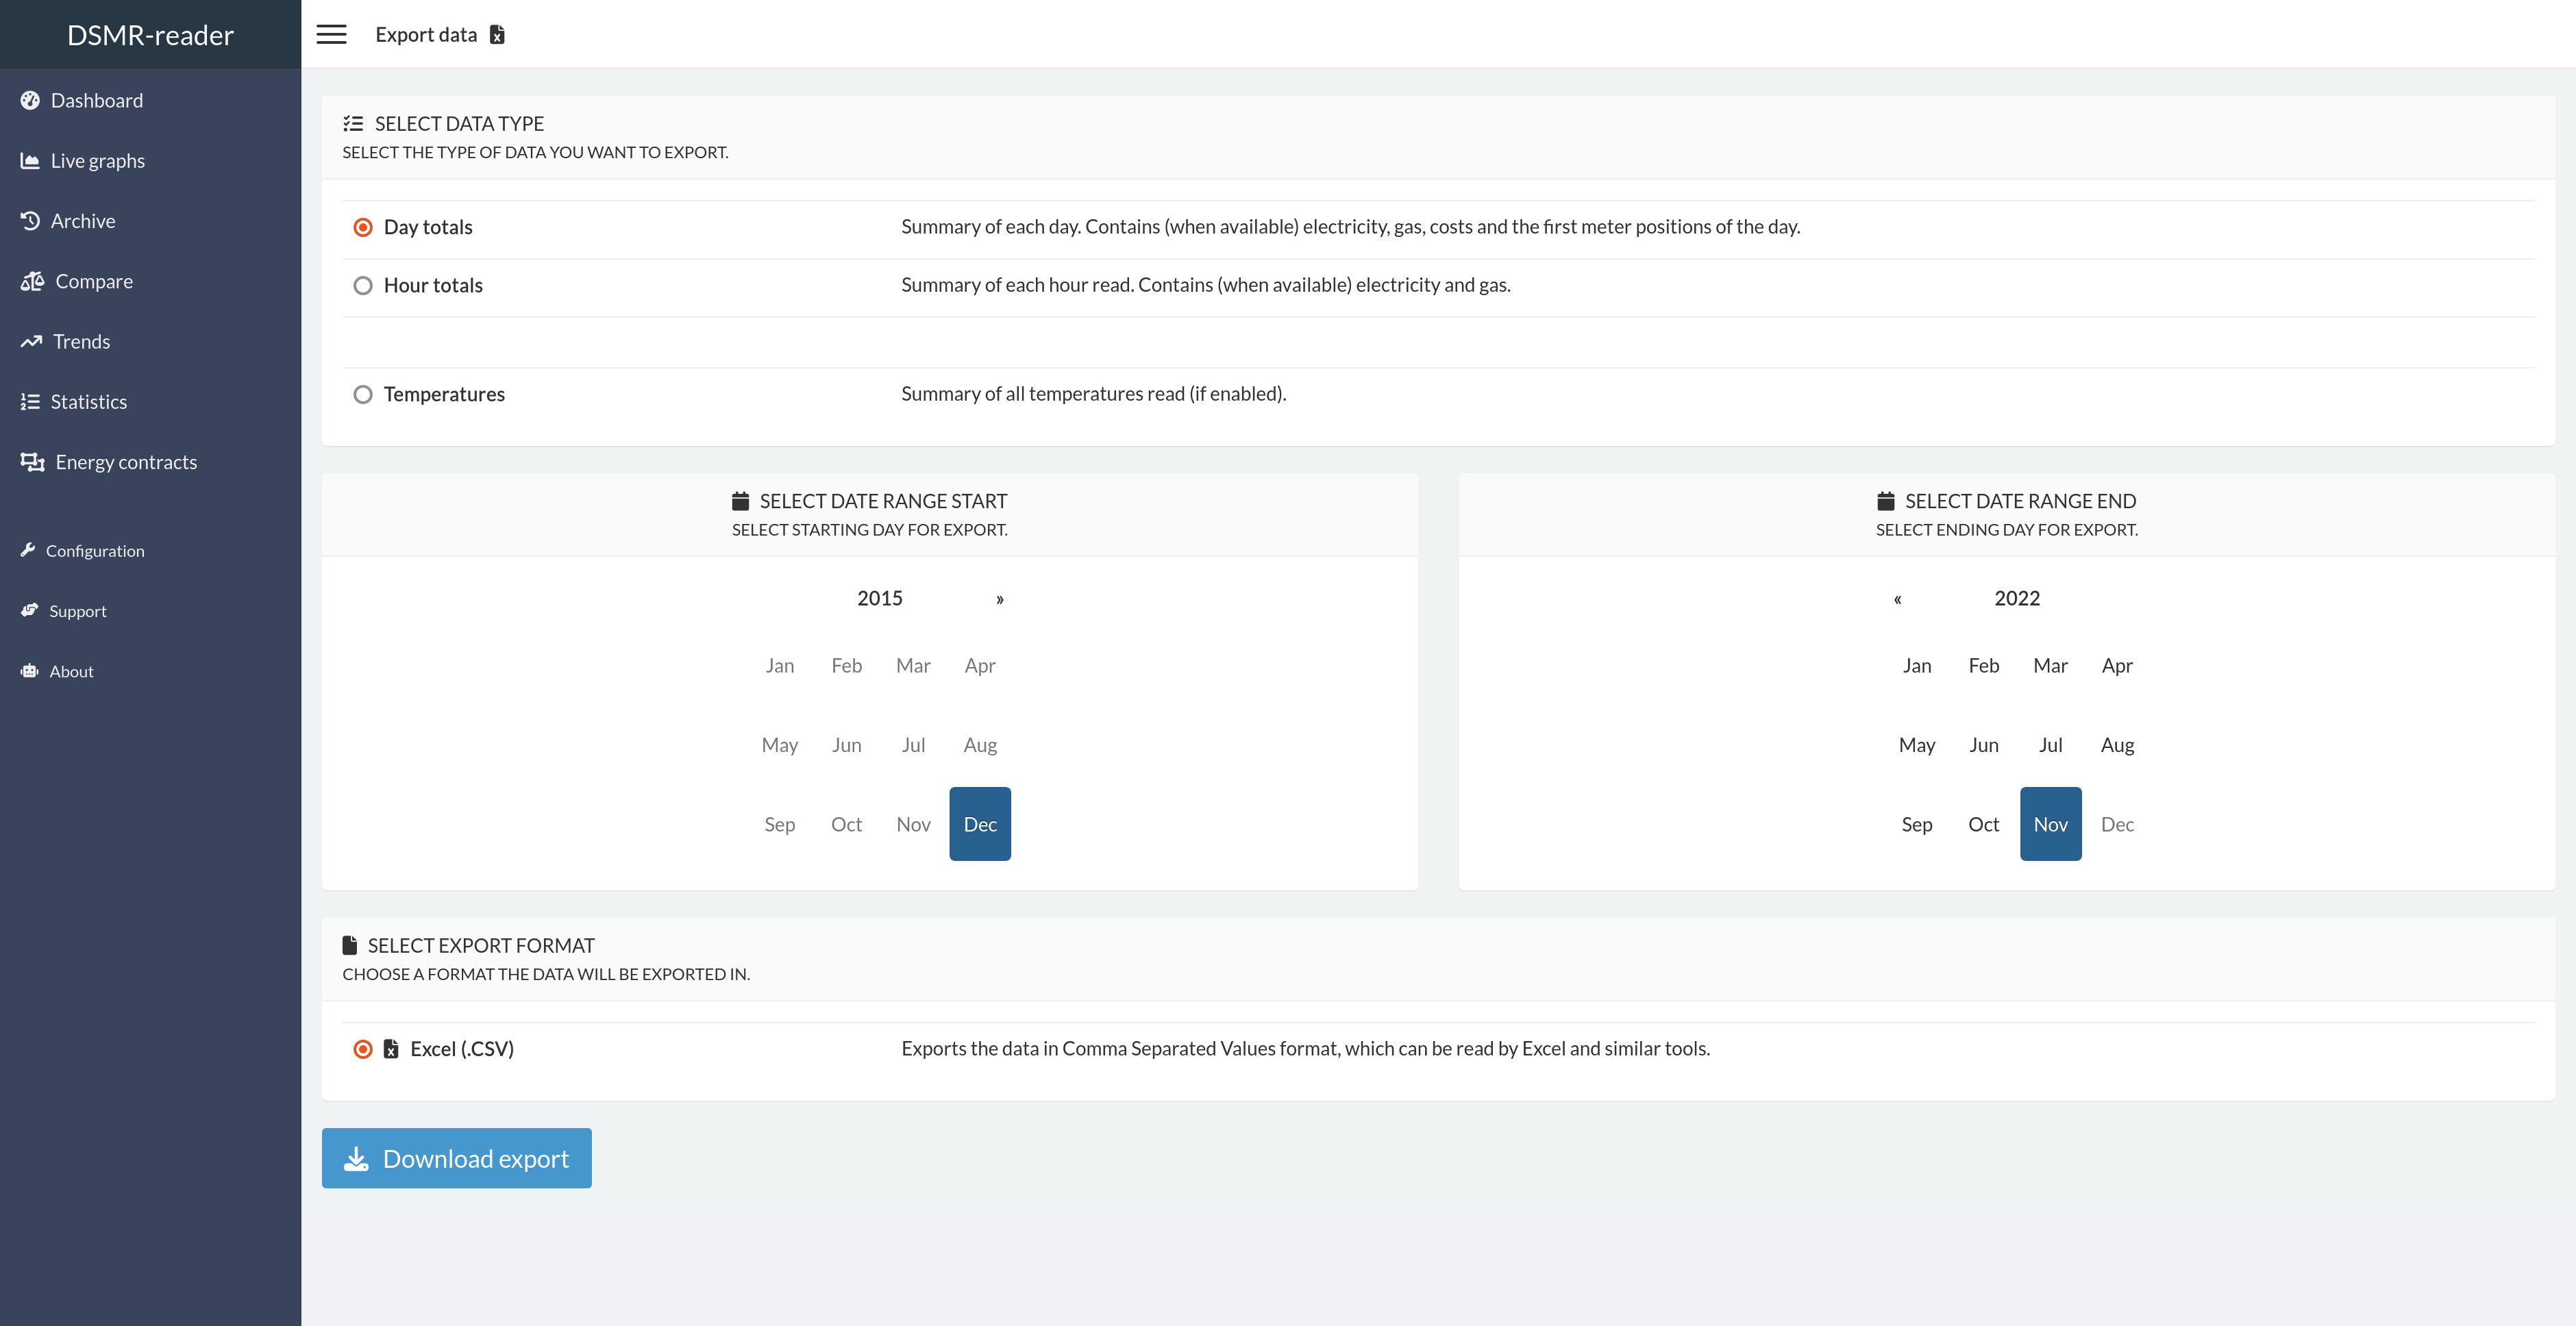
Task: Choose Sep in 2022 end calendar
Action: click(1917, 824)
